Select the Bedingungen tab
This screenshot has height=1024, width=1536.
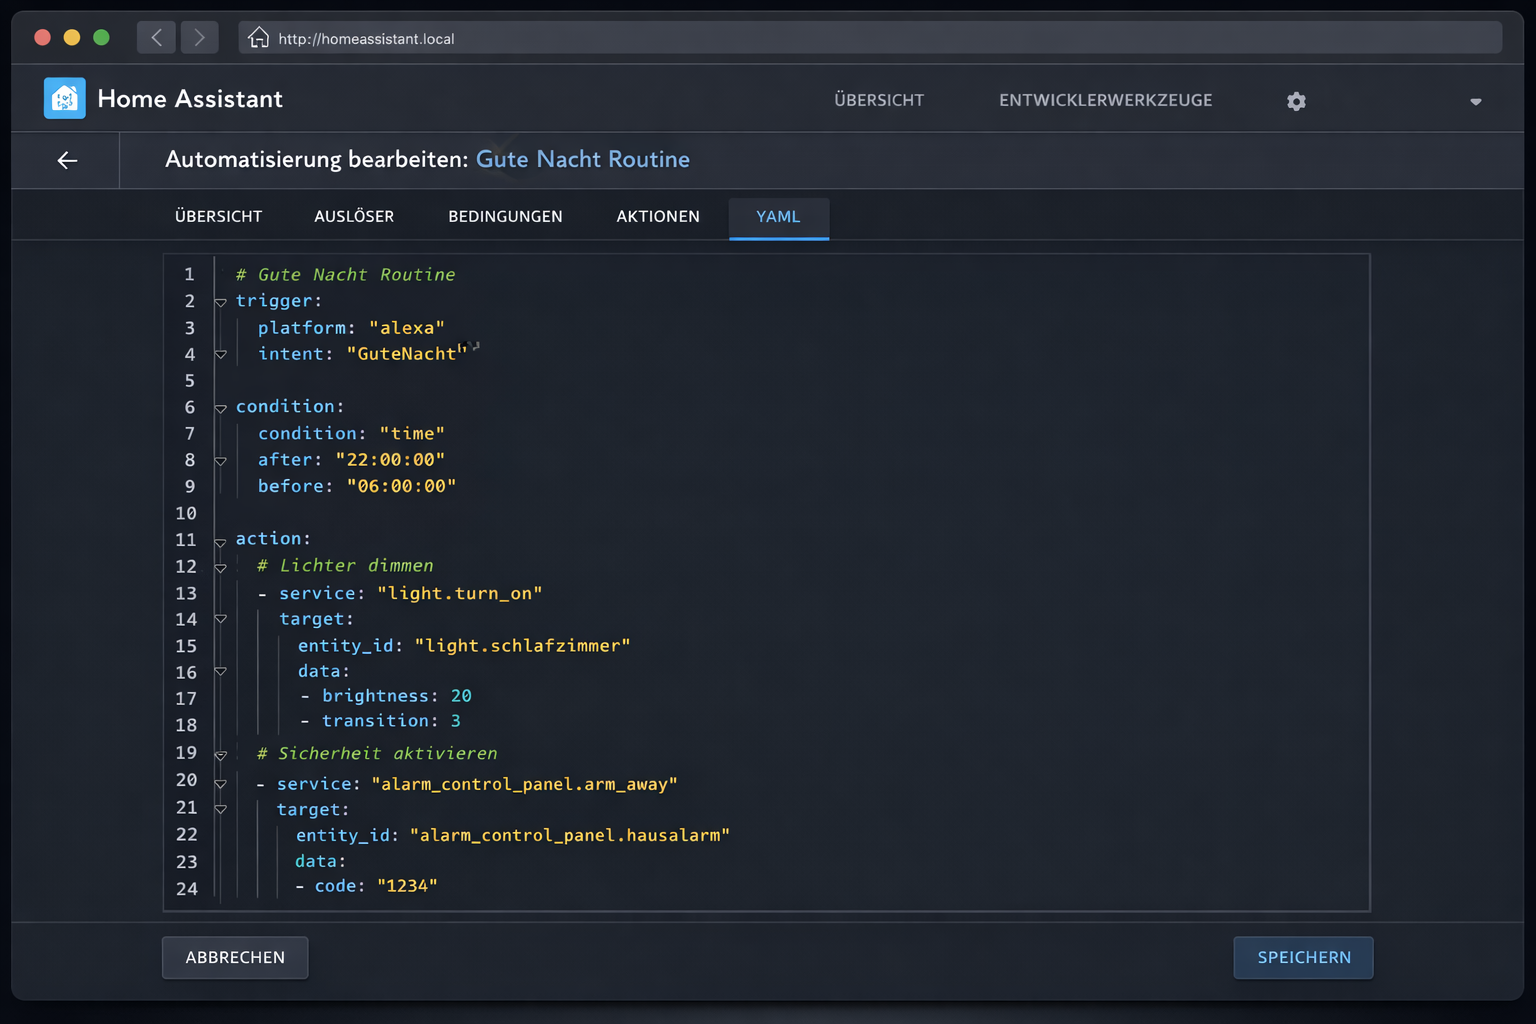tap(505, 216)
